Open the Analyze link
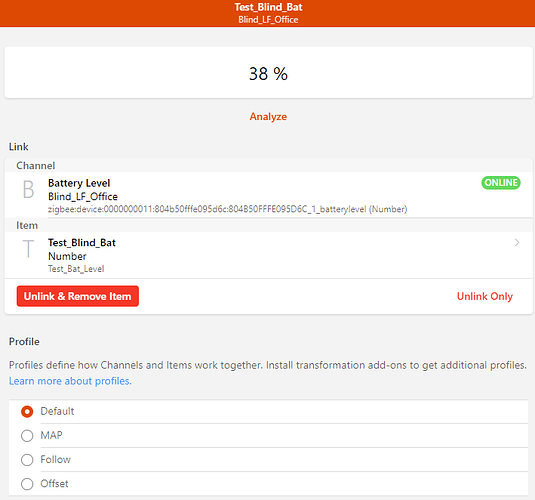Viewport: 535px width, 500px height. 268,117
